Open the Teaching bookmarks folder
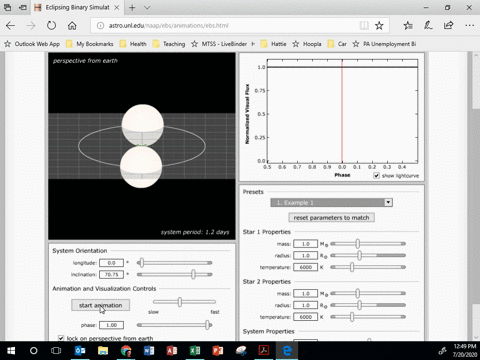Screen dimensions: 480x360 click(169, 44)
